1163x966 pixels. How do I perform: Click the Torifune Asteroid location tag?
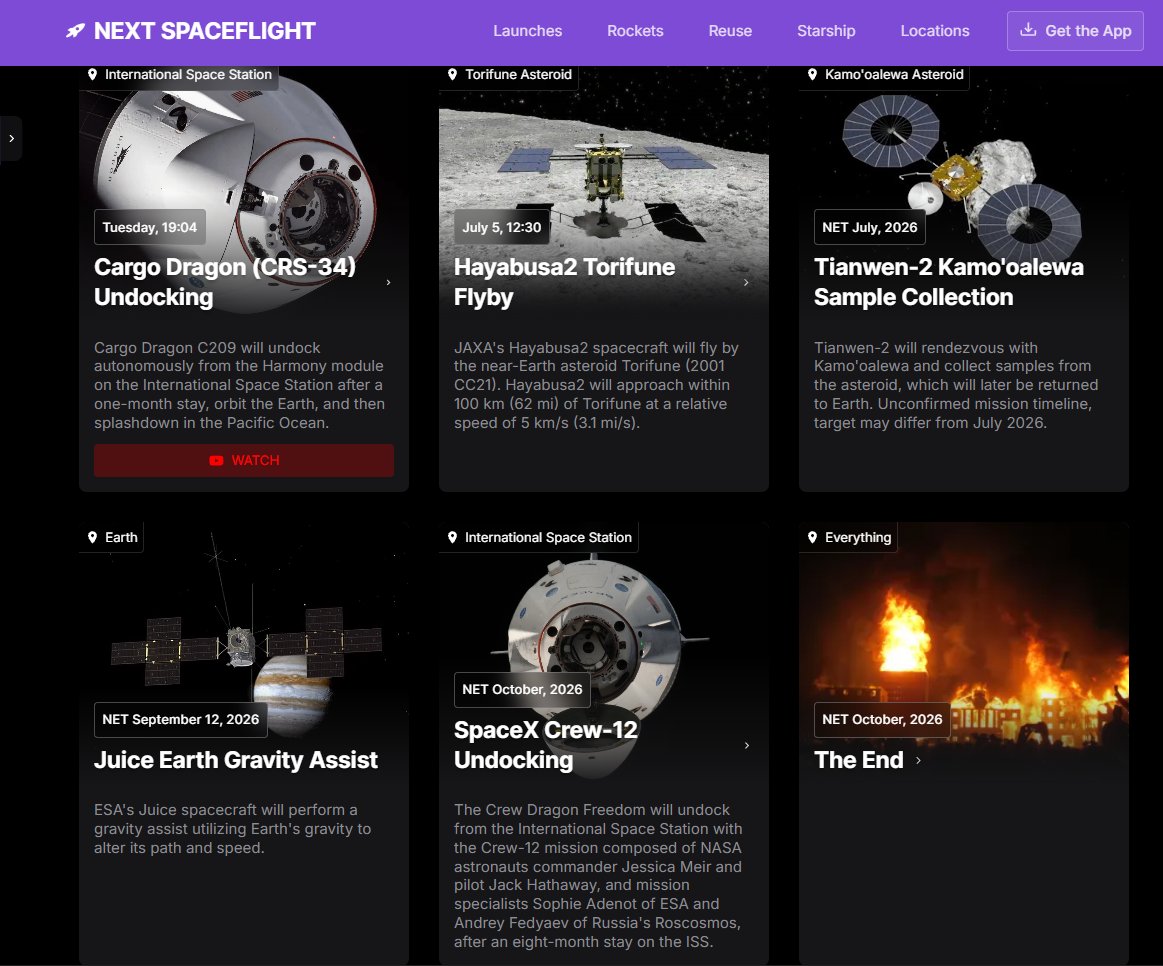tap(509, 75)
